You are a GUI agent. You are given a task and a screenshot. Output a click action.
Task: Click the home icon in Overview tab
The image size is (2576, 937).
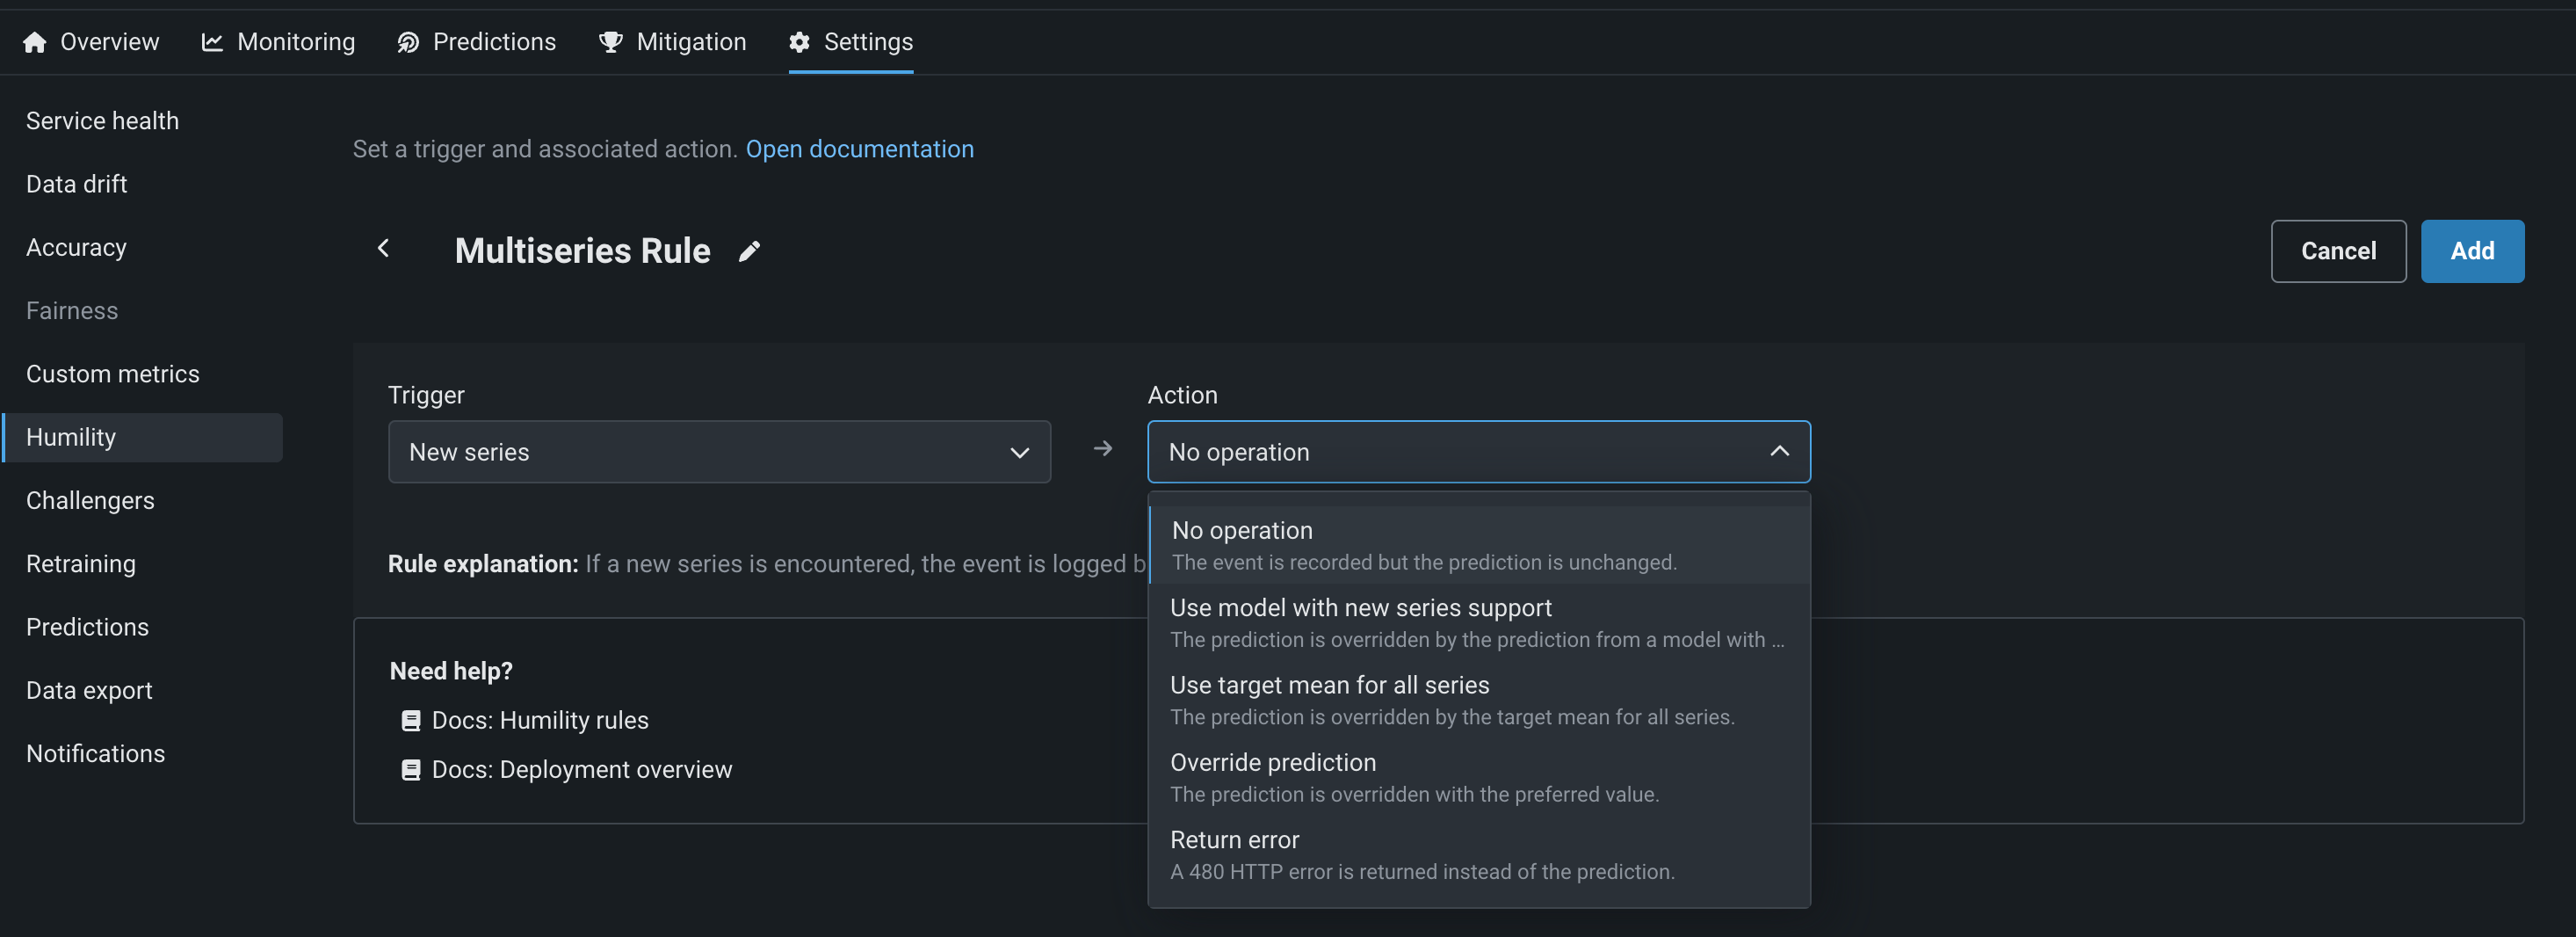[x=35, y=42]
